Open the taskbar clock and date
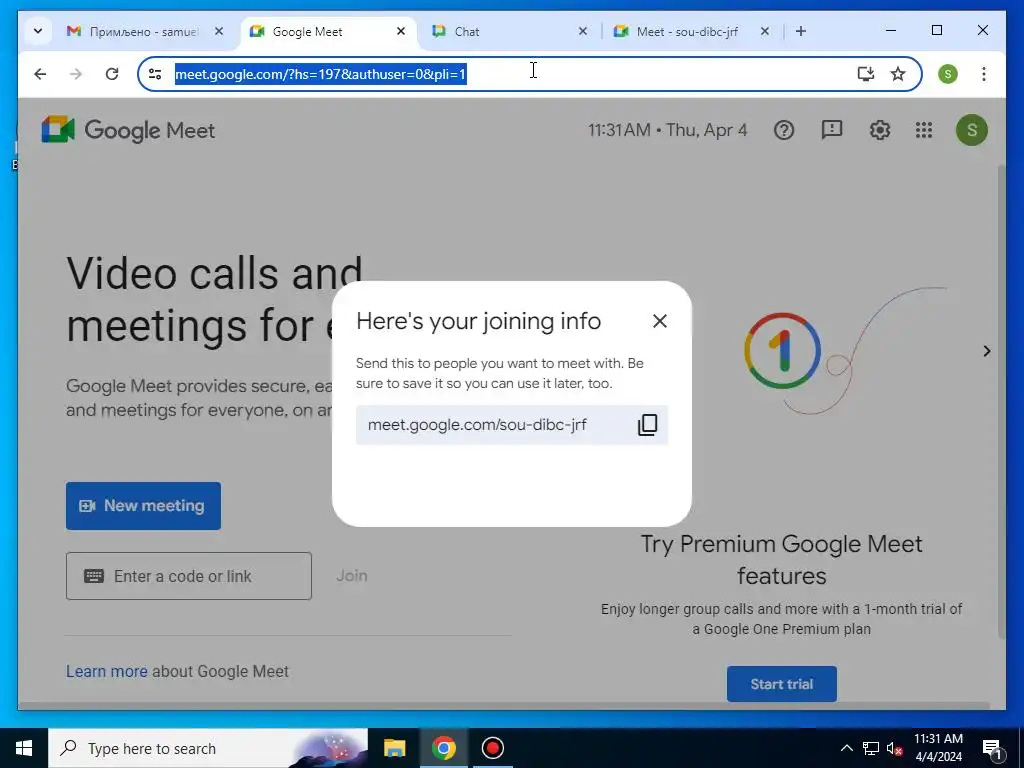The image size is (1024, 768). [938, 748]
